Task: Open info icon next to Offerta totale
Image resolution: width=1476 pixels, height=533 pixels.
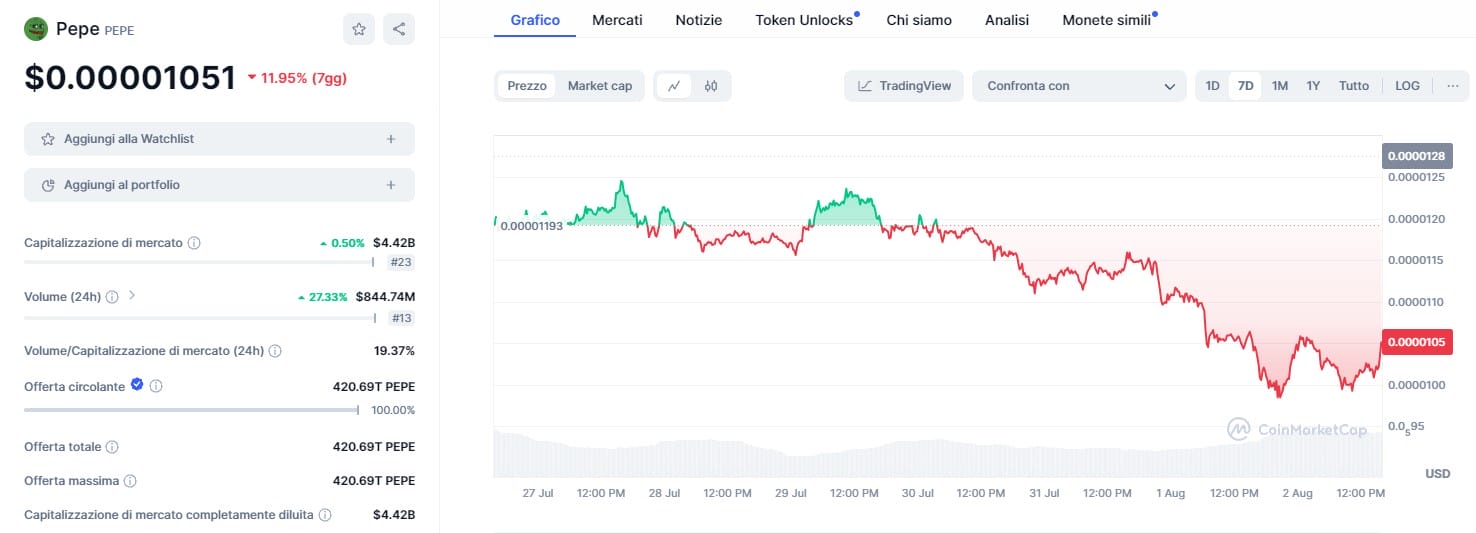Action: pyautogui.click(x=112, y=447)
